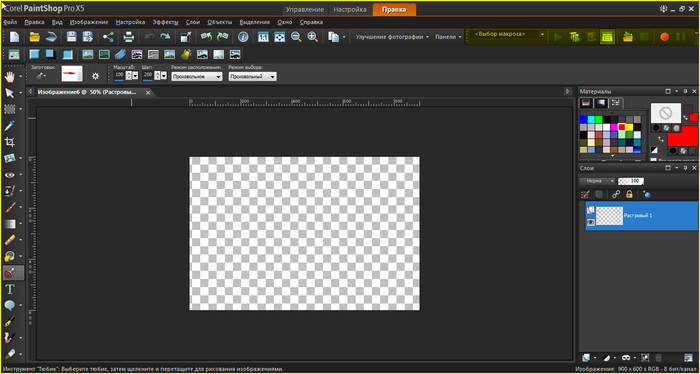The width and height of the screenshot is (700, 374).
Task: Select the Paint Brush tool
Action: click(x=9, y=207)
